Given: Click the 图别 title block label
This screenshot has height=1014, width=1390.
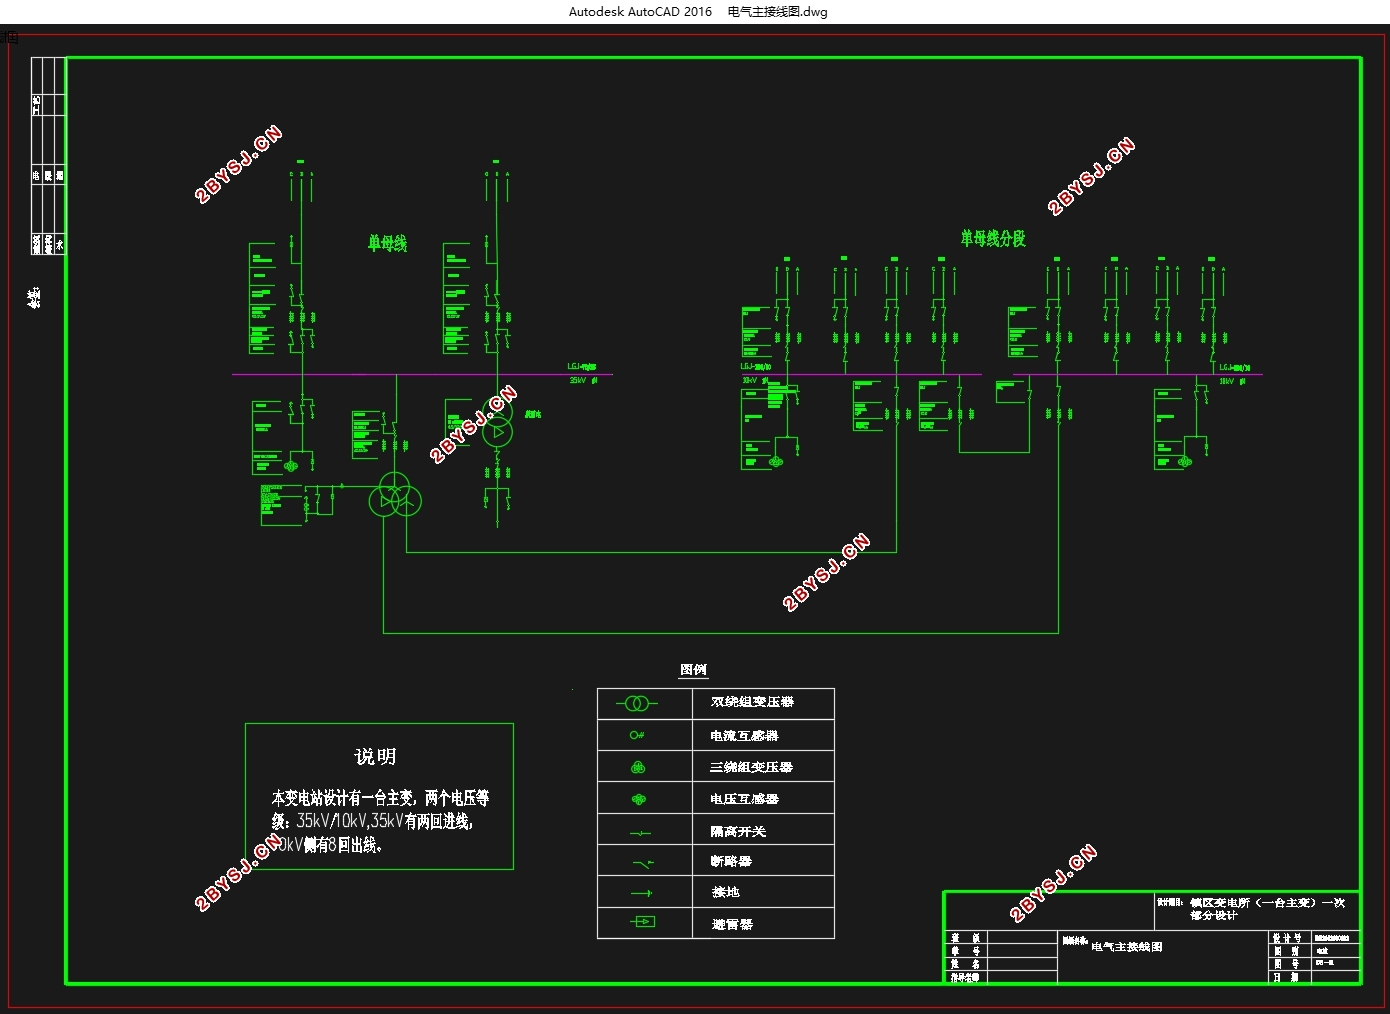Looking at the screenshot, I should coord(1287,951).
